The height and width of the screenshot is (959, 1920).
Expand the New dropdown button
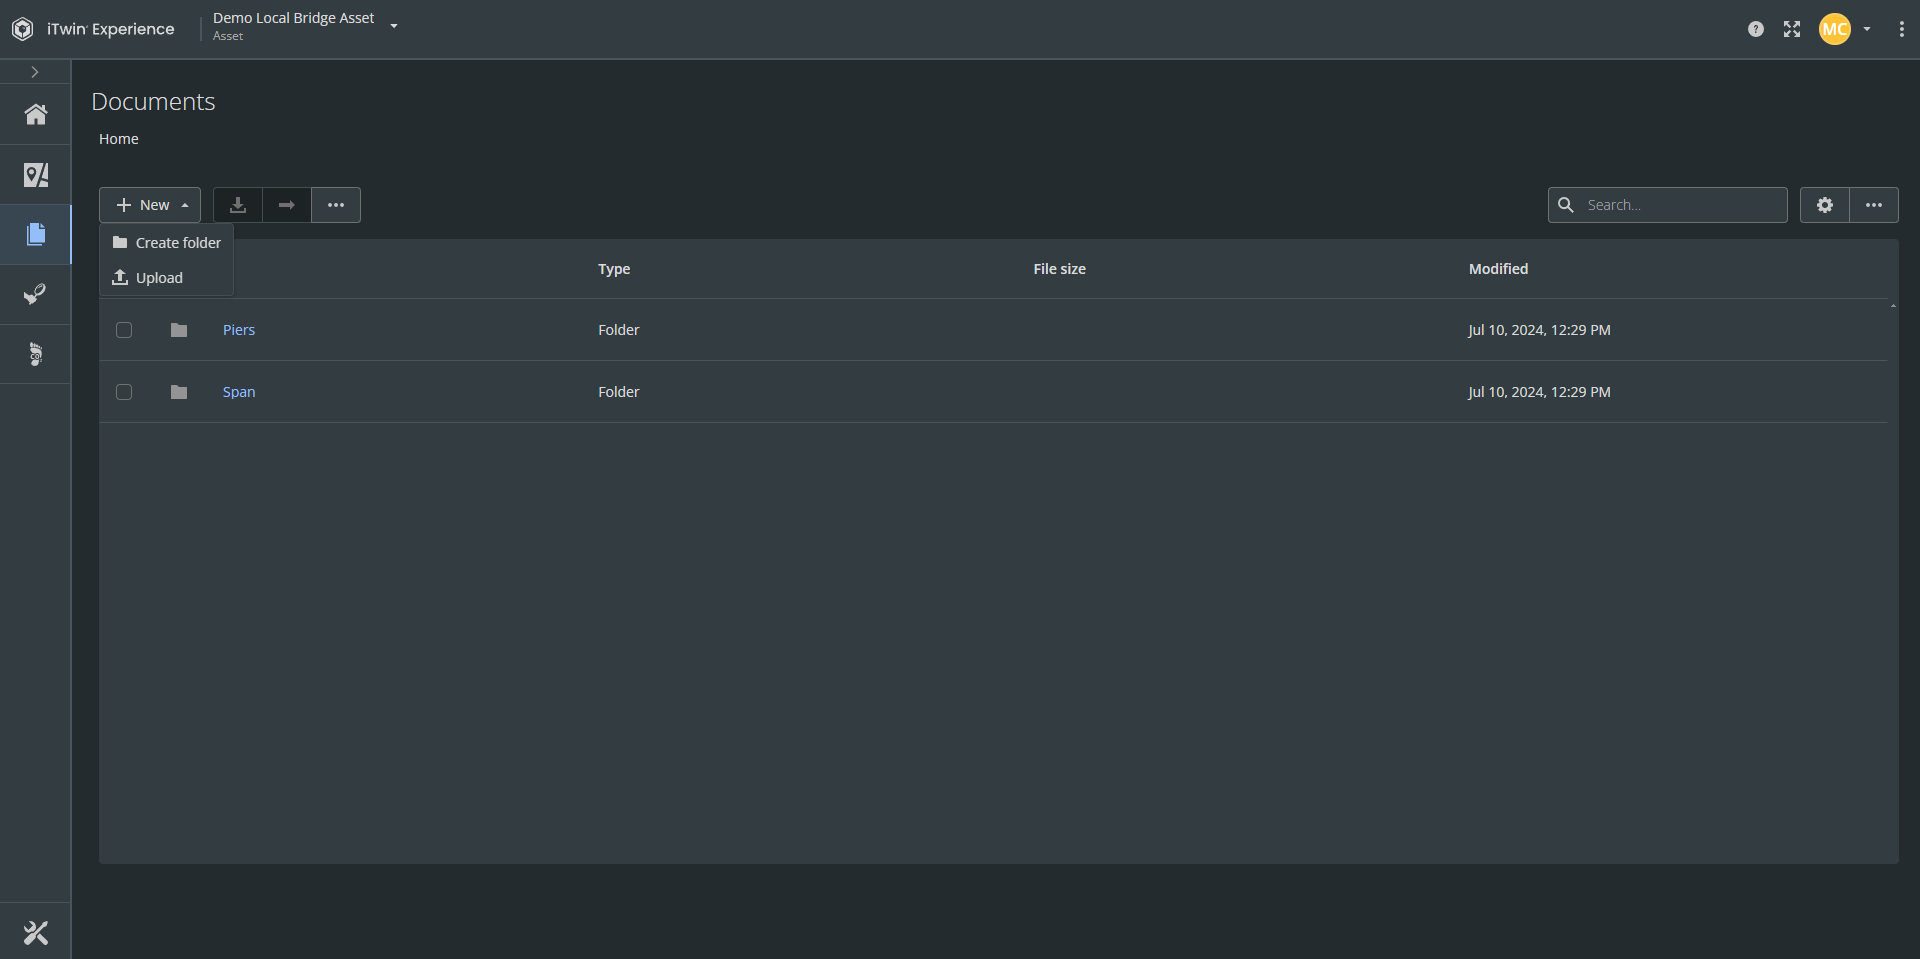pyautogui.click(x=150, y=205)
